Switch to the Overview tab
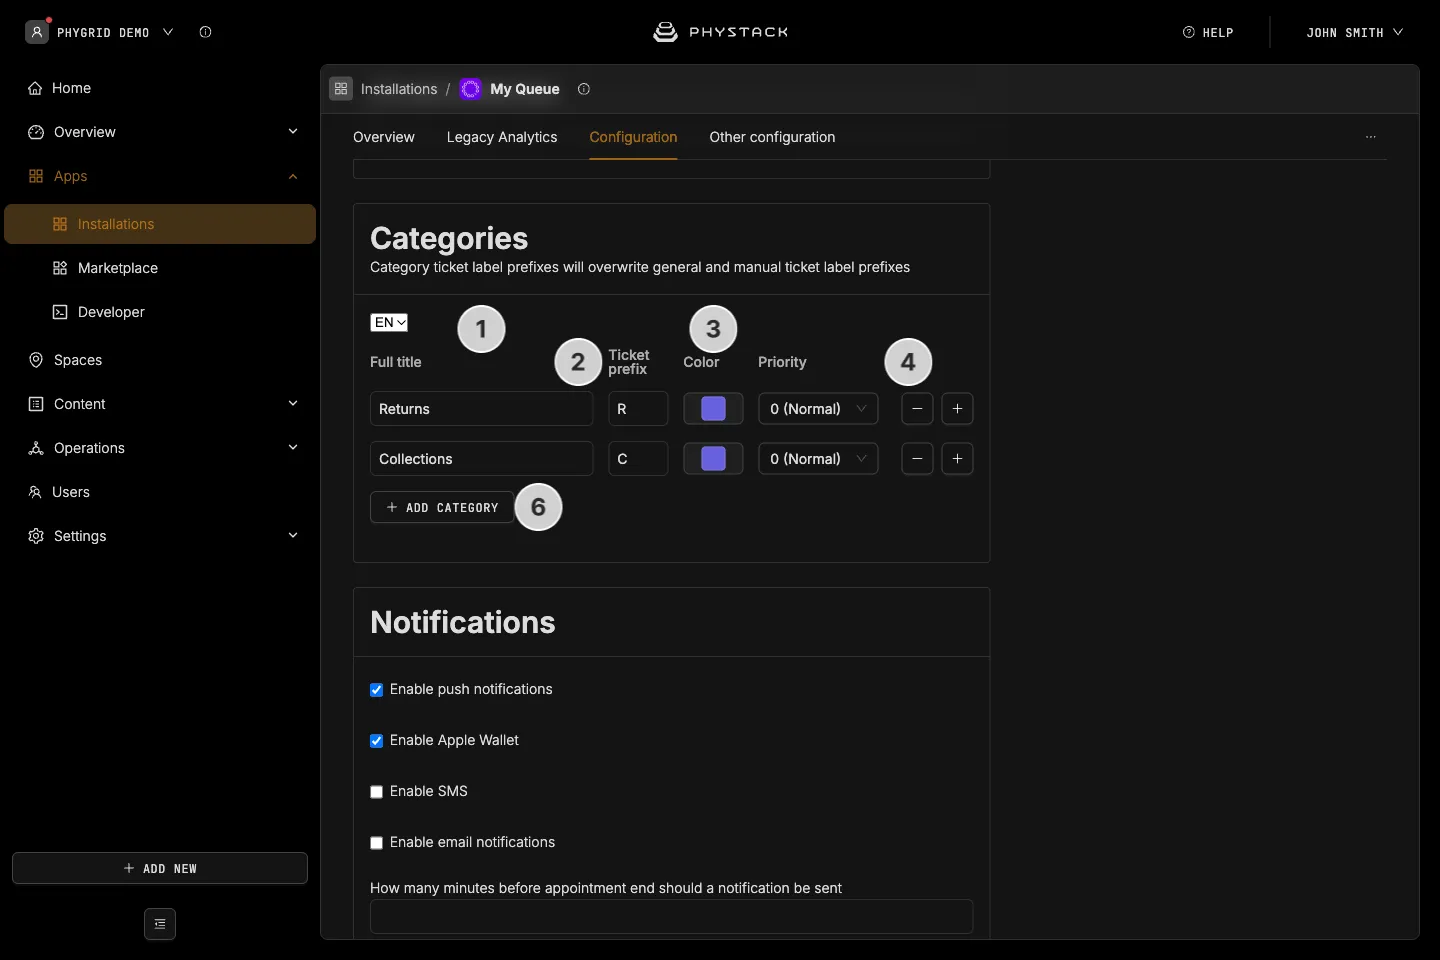1440x960 pixels. (x=384, y=137)
